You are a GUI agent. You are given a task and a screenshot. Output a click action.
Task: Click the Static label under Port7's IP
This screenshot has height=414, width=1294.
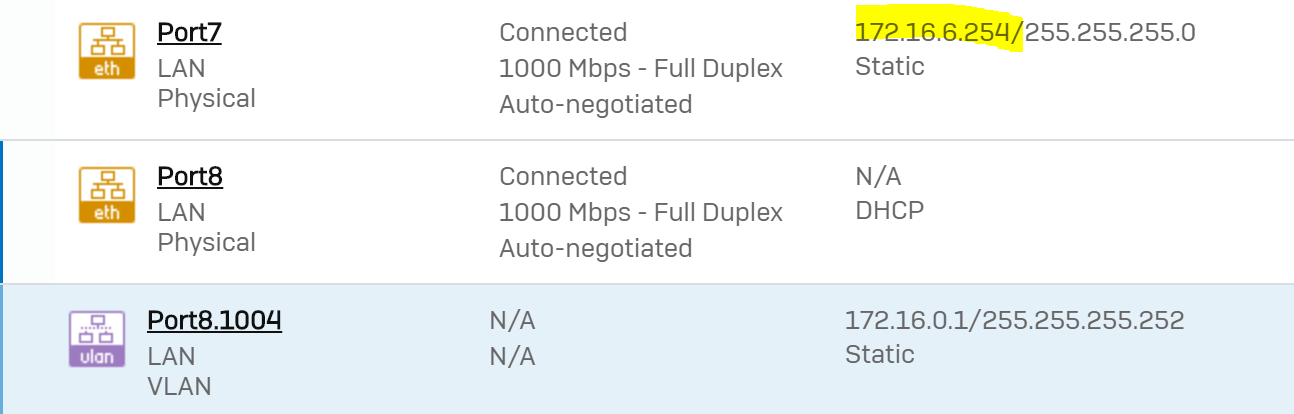coord(889,67)
